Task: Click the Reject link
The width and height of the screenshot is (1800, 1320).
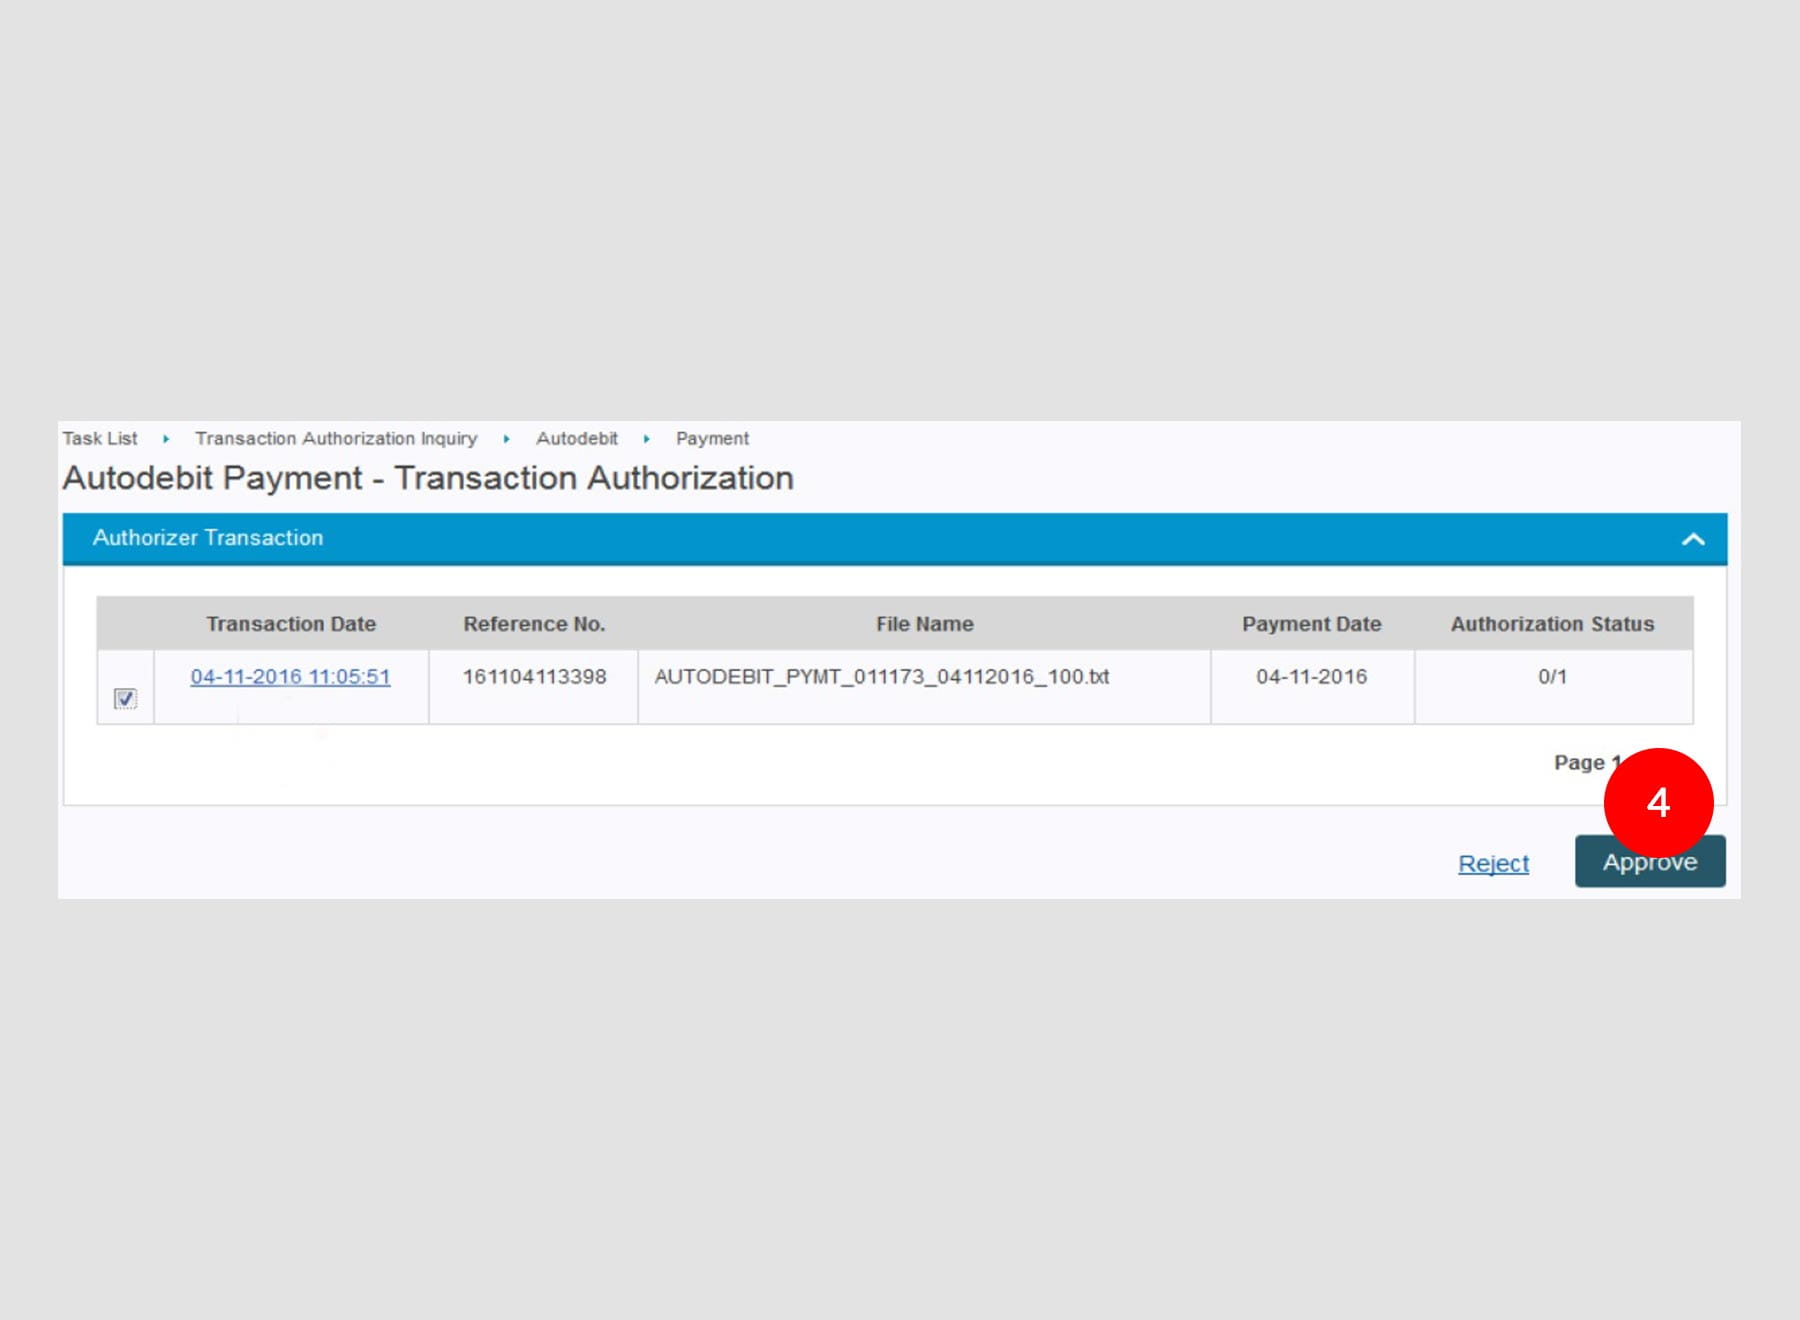Action: tap(1493, 863)
